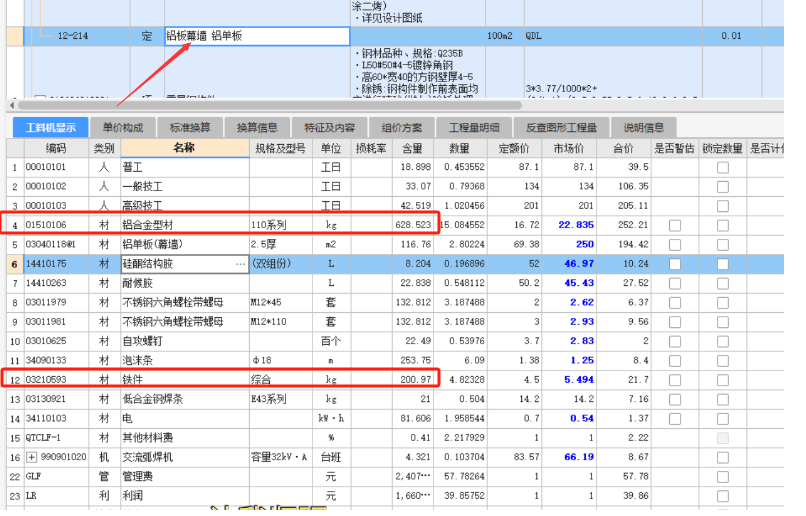Lock quantity checkbox for 一般技工 row
The image size is (806, 516).
723,187
